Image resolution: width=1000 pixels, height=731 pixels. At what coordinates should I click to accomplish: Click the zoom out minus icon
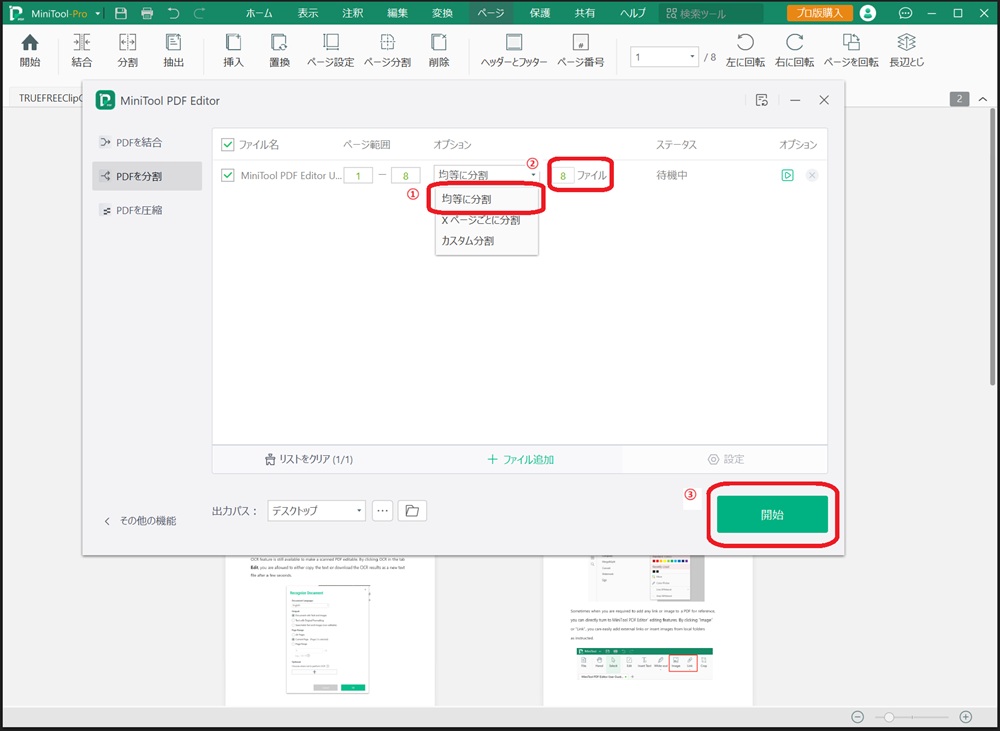[858, 717]
